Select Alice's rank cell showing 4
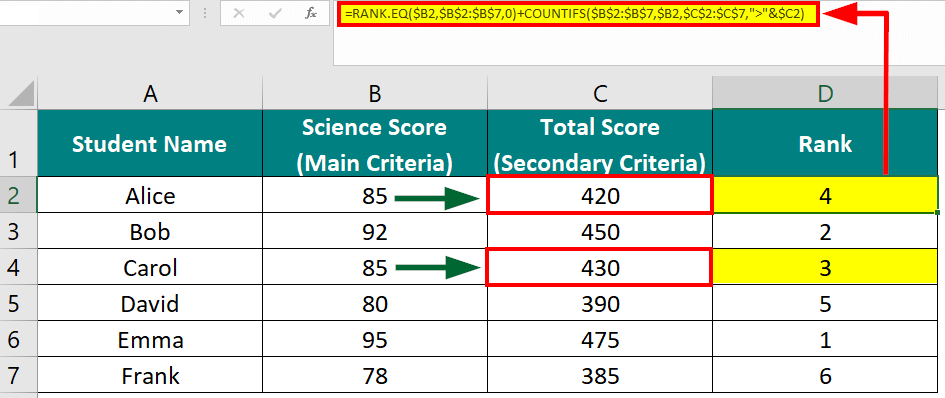The width and height of the screenshot is (945, 398). tap(825, 195)
